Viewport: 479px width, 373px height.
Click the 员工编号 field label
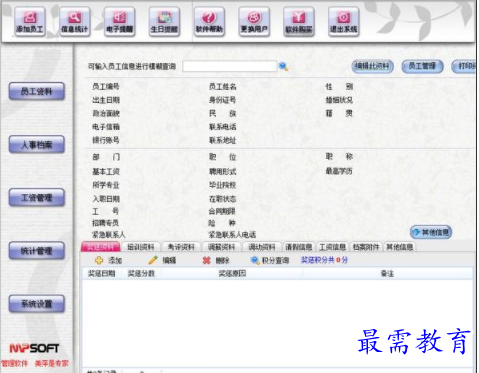point(106,87)
